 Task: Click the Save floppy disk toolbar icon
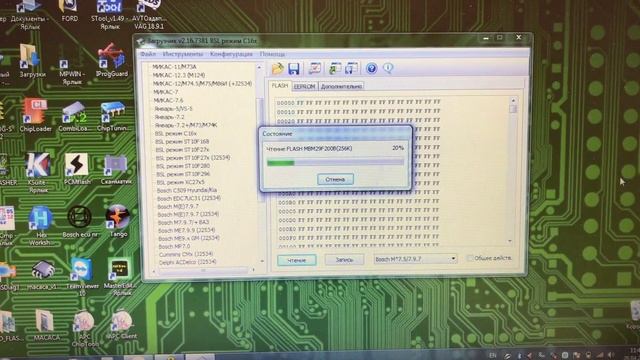[294, 69]
